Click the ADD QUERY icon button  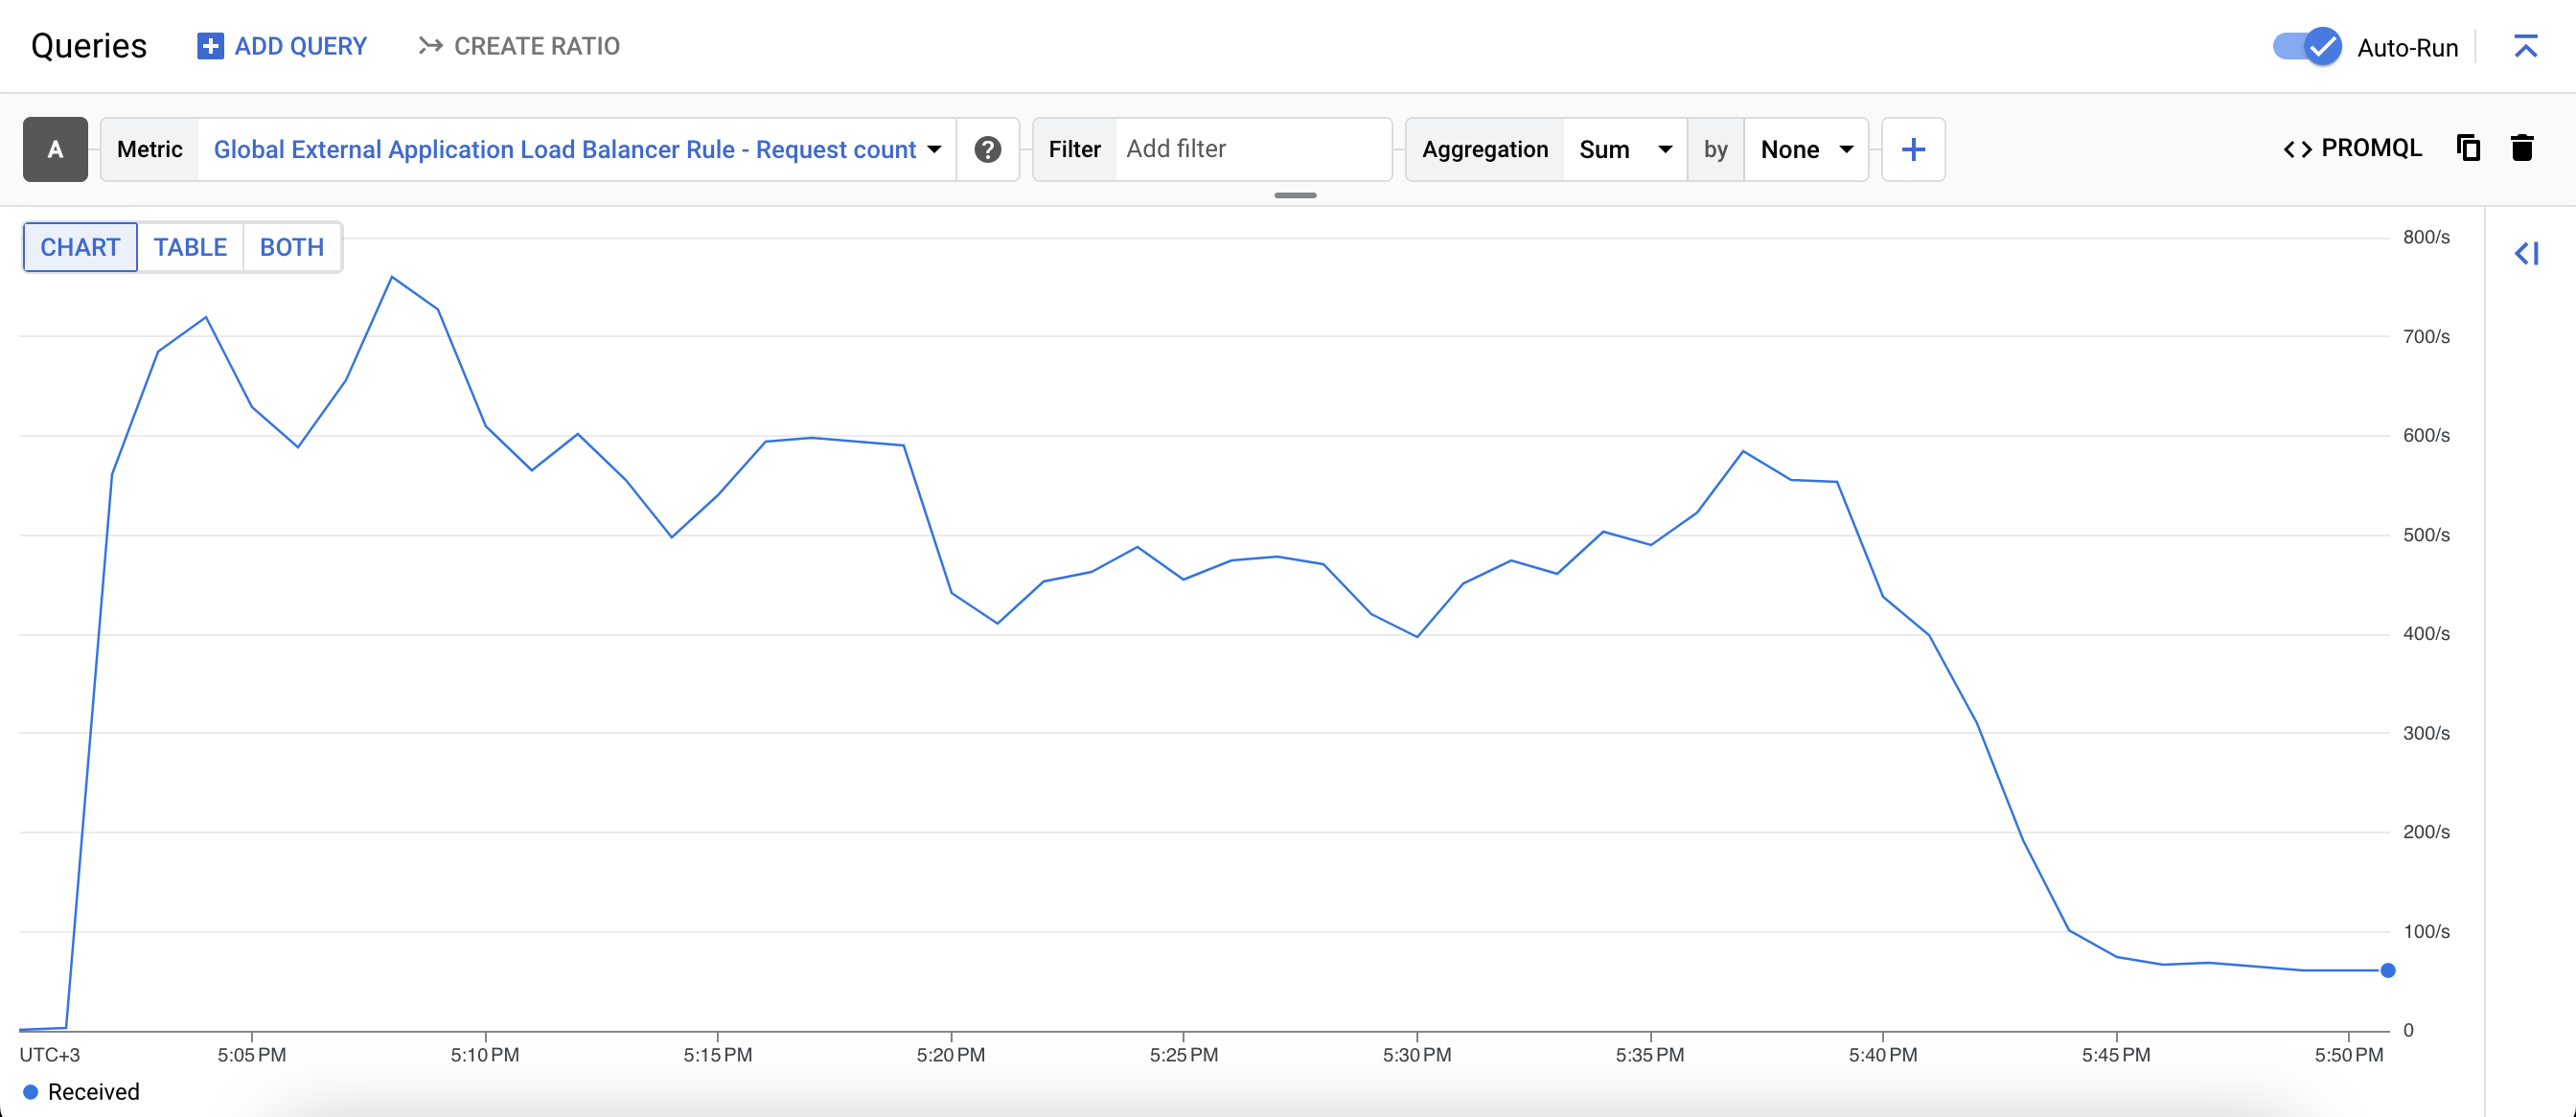click(207, 46)
